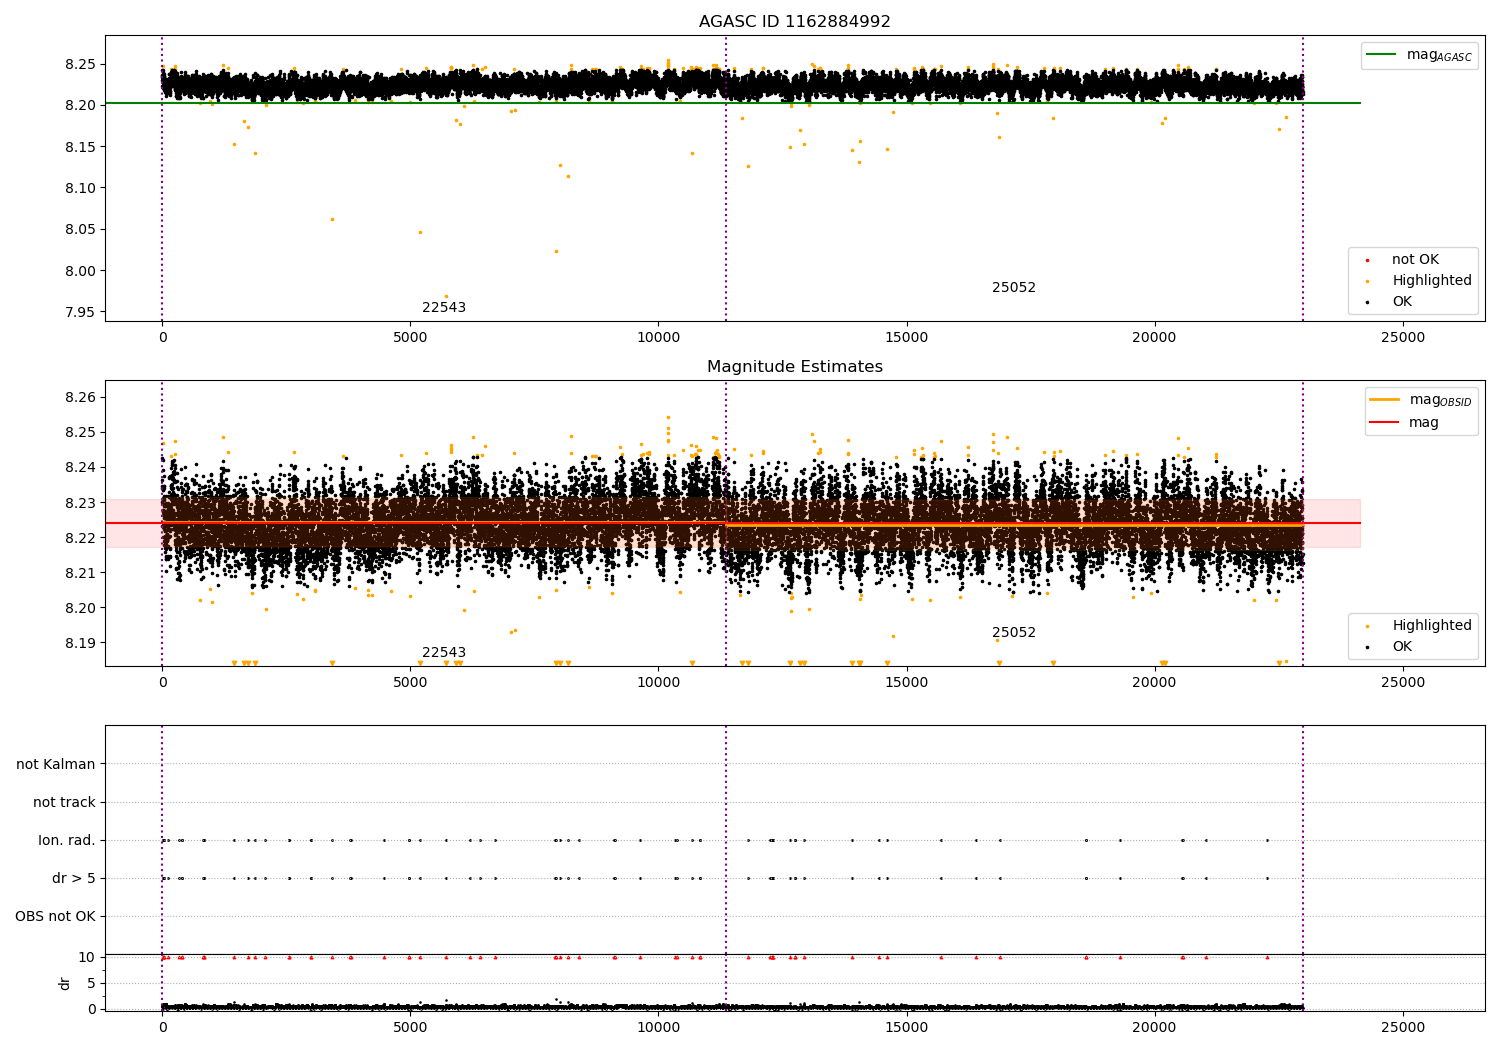The width and height of the screenshot is (1500, 1050).
Task: Click the black OK legend marker in top plot
Action: (1367, 302)
